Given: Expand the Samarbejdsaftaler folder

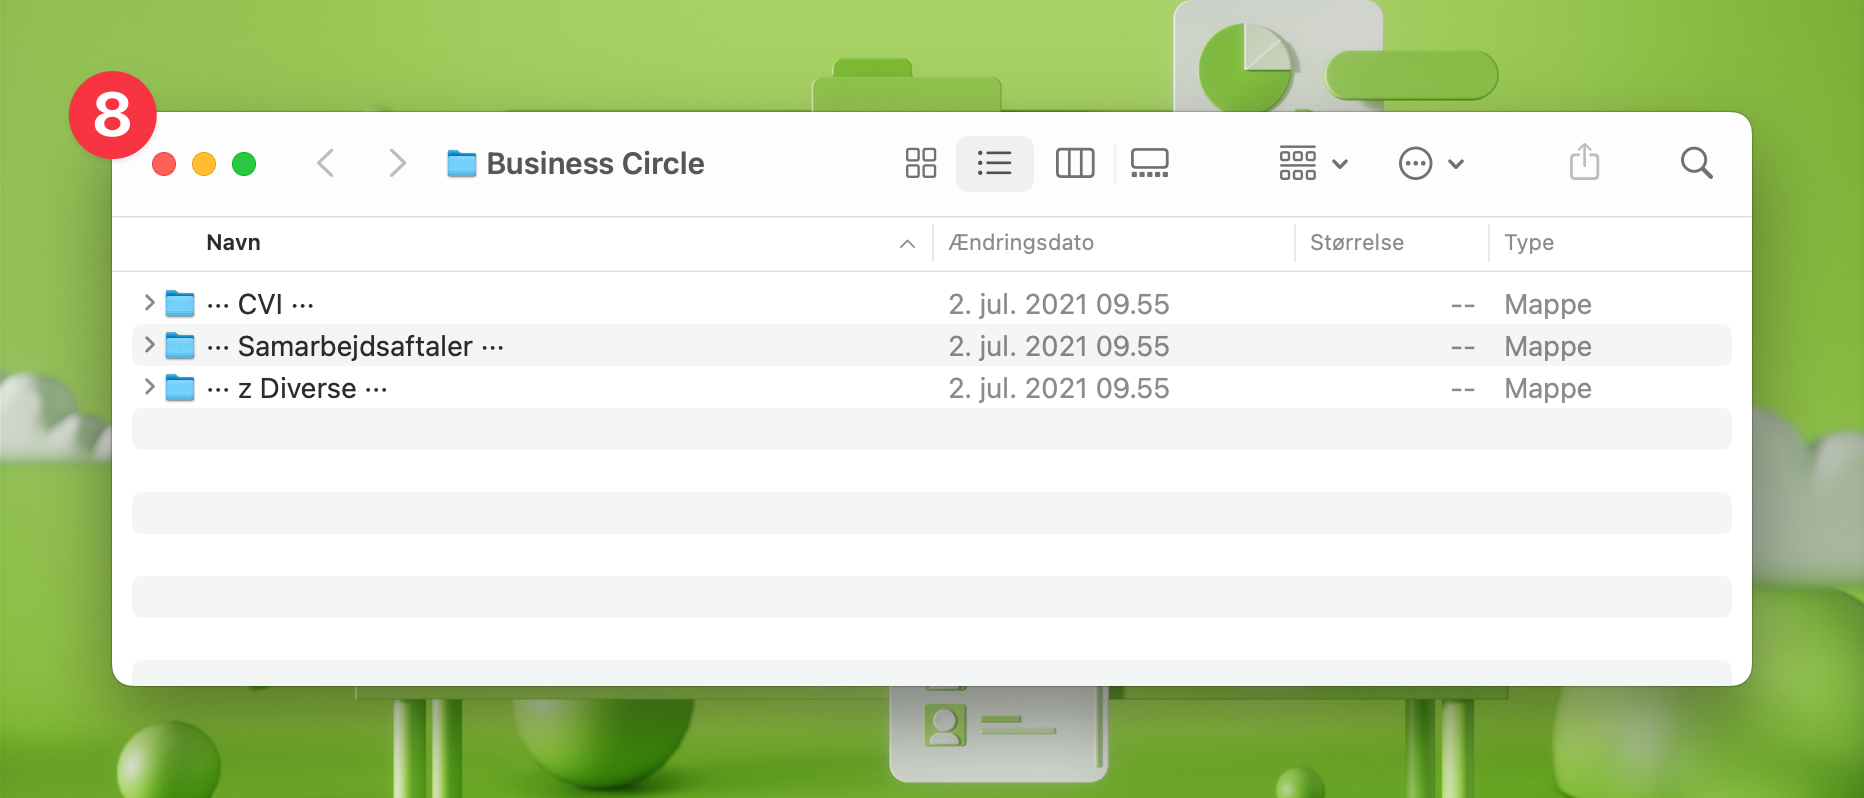Looking at the screenshot, I should click(149, 345).
